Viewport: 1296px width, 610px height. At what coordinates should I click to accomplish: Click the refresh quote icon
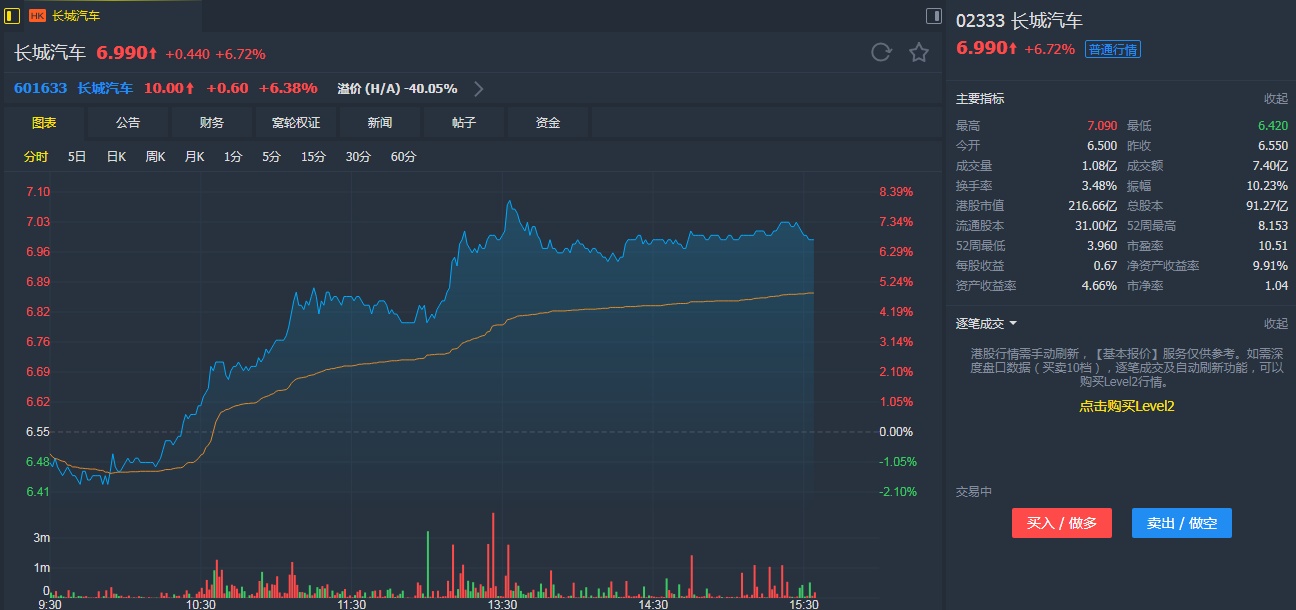[x=881, y=53]
